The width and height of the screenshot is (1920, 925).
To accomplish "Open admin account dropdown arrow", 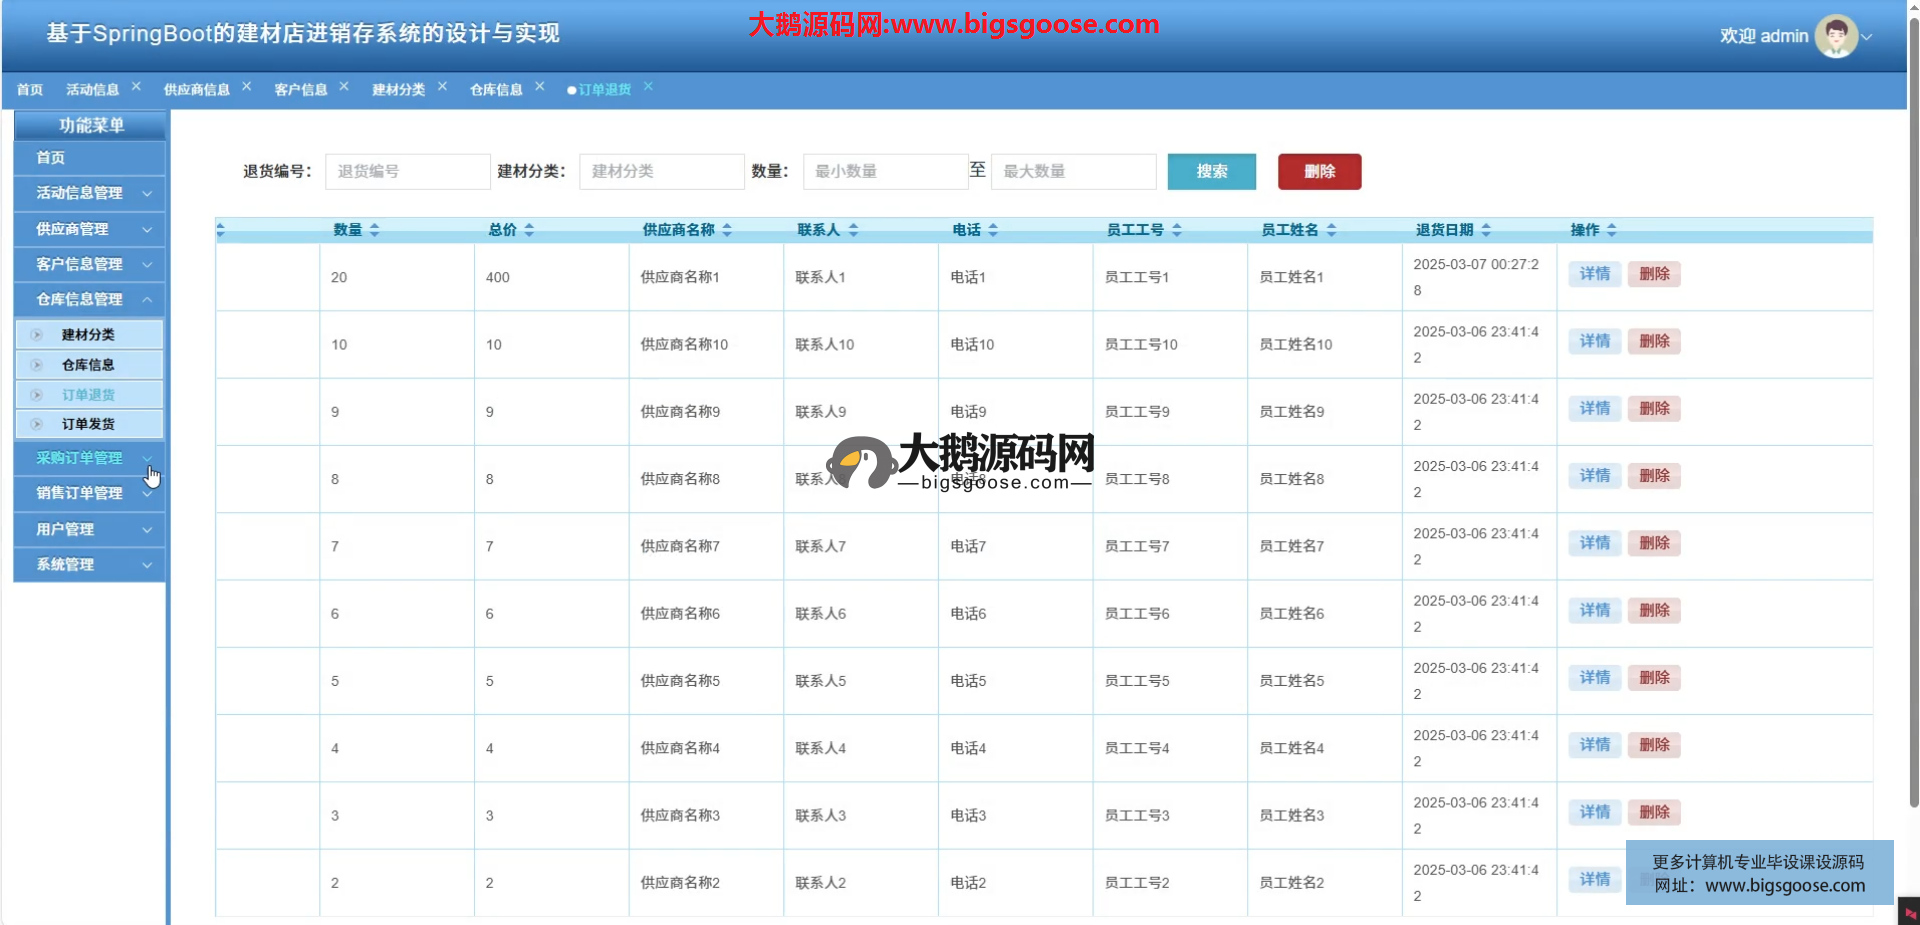I will coord(1867,37).
